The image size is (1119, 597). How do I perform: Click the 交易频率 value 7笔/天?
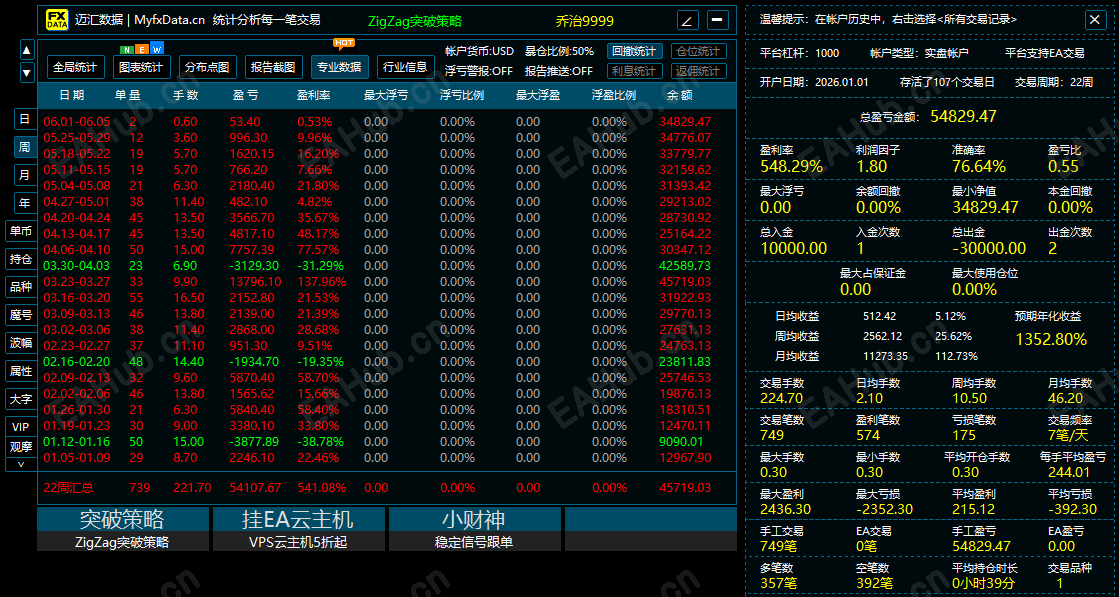tap(1068, 435)
